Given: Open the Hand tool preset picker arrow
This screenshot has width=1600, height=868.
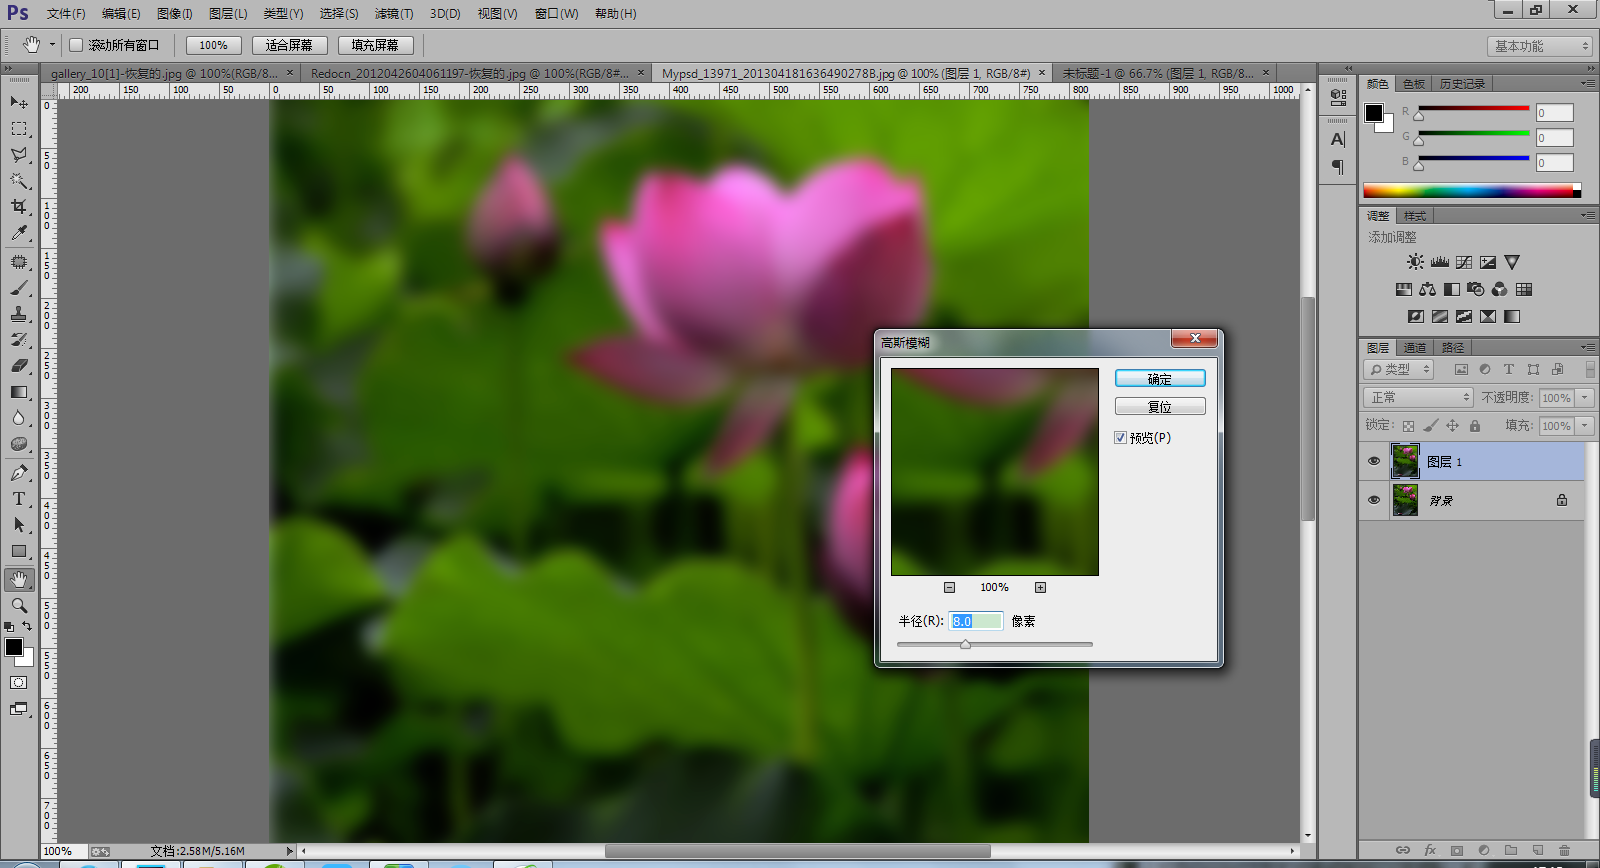Looking at the screenshot, I should click(52, 45).
